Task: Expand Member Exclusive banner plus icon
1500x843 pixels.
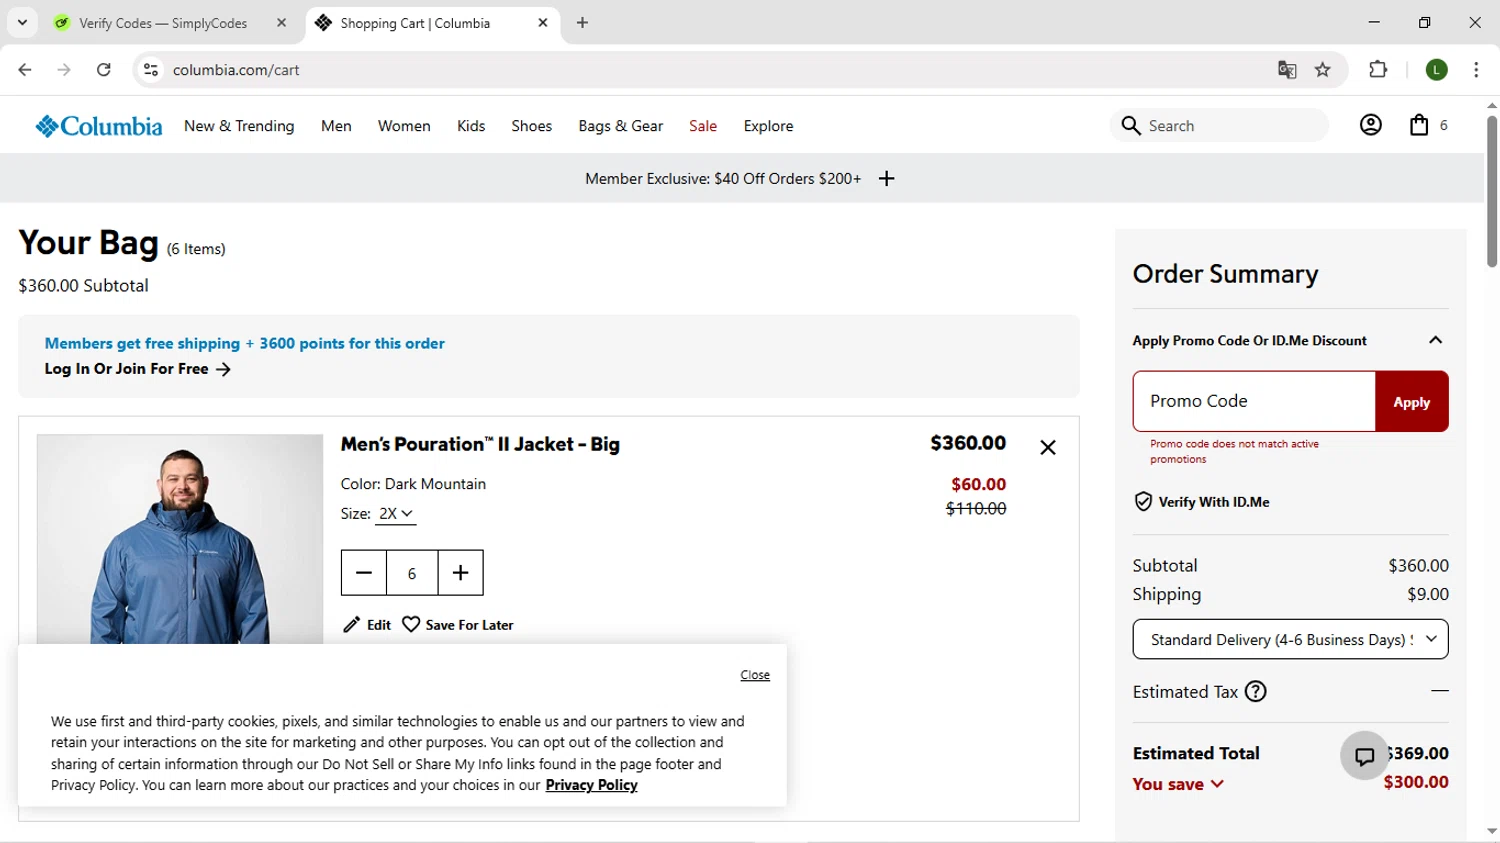Action: pos(886,179)
